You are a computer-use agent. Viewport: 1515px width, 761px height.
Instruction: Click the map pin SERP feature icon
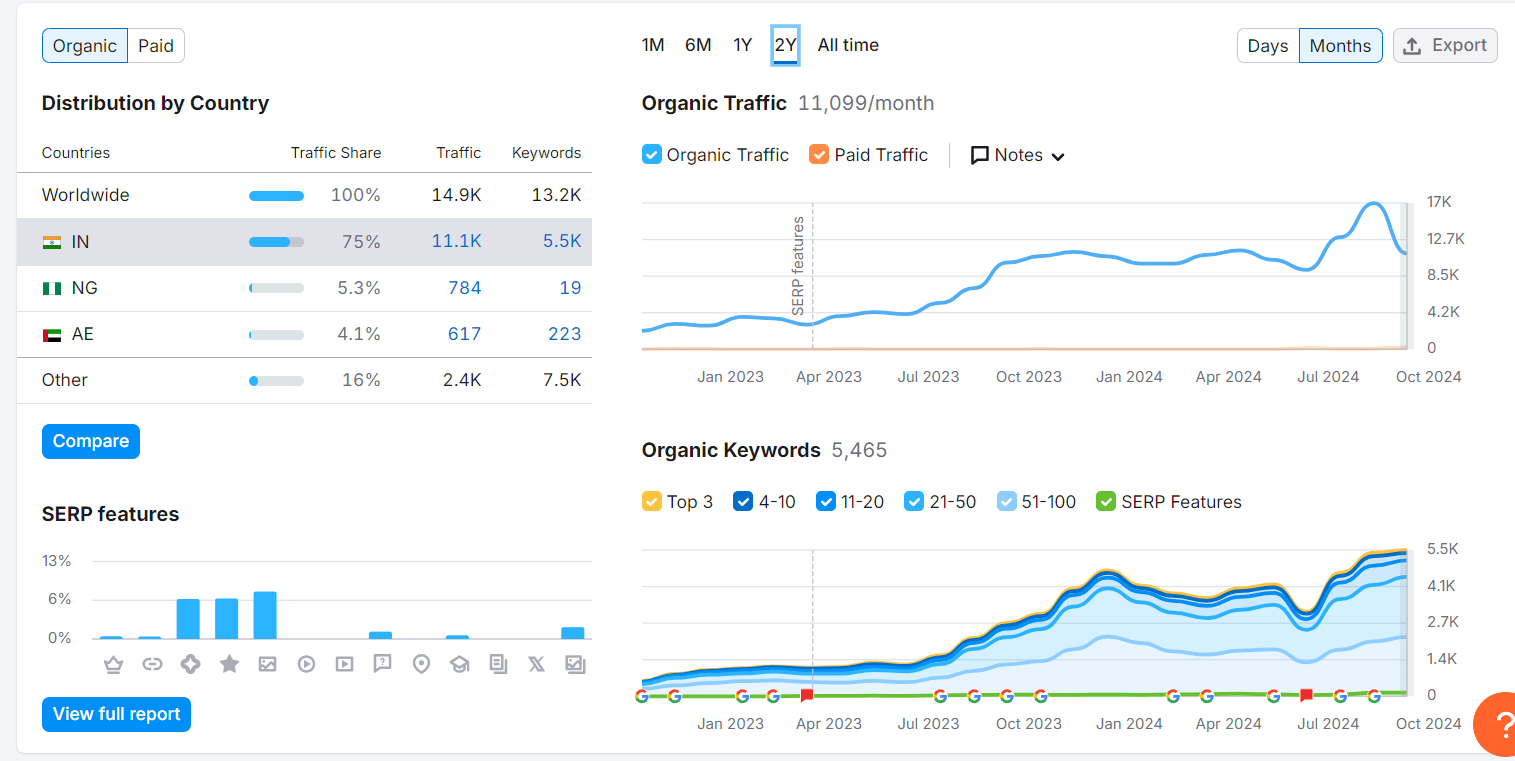pyautogui.click(x=421, y=664)
